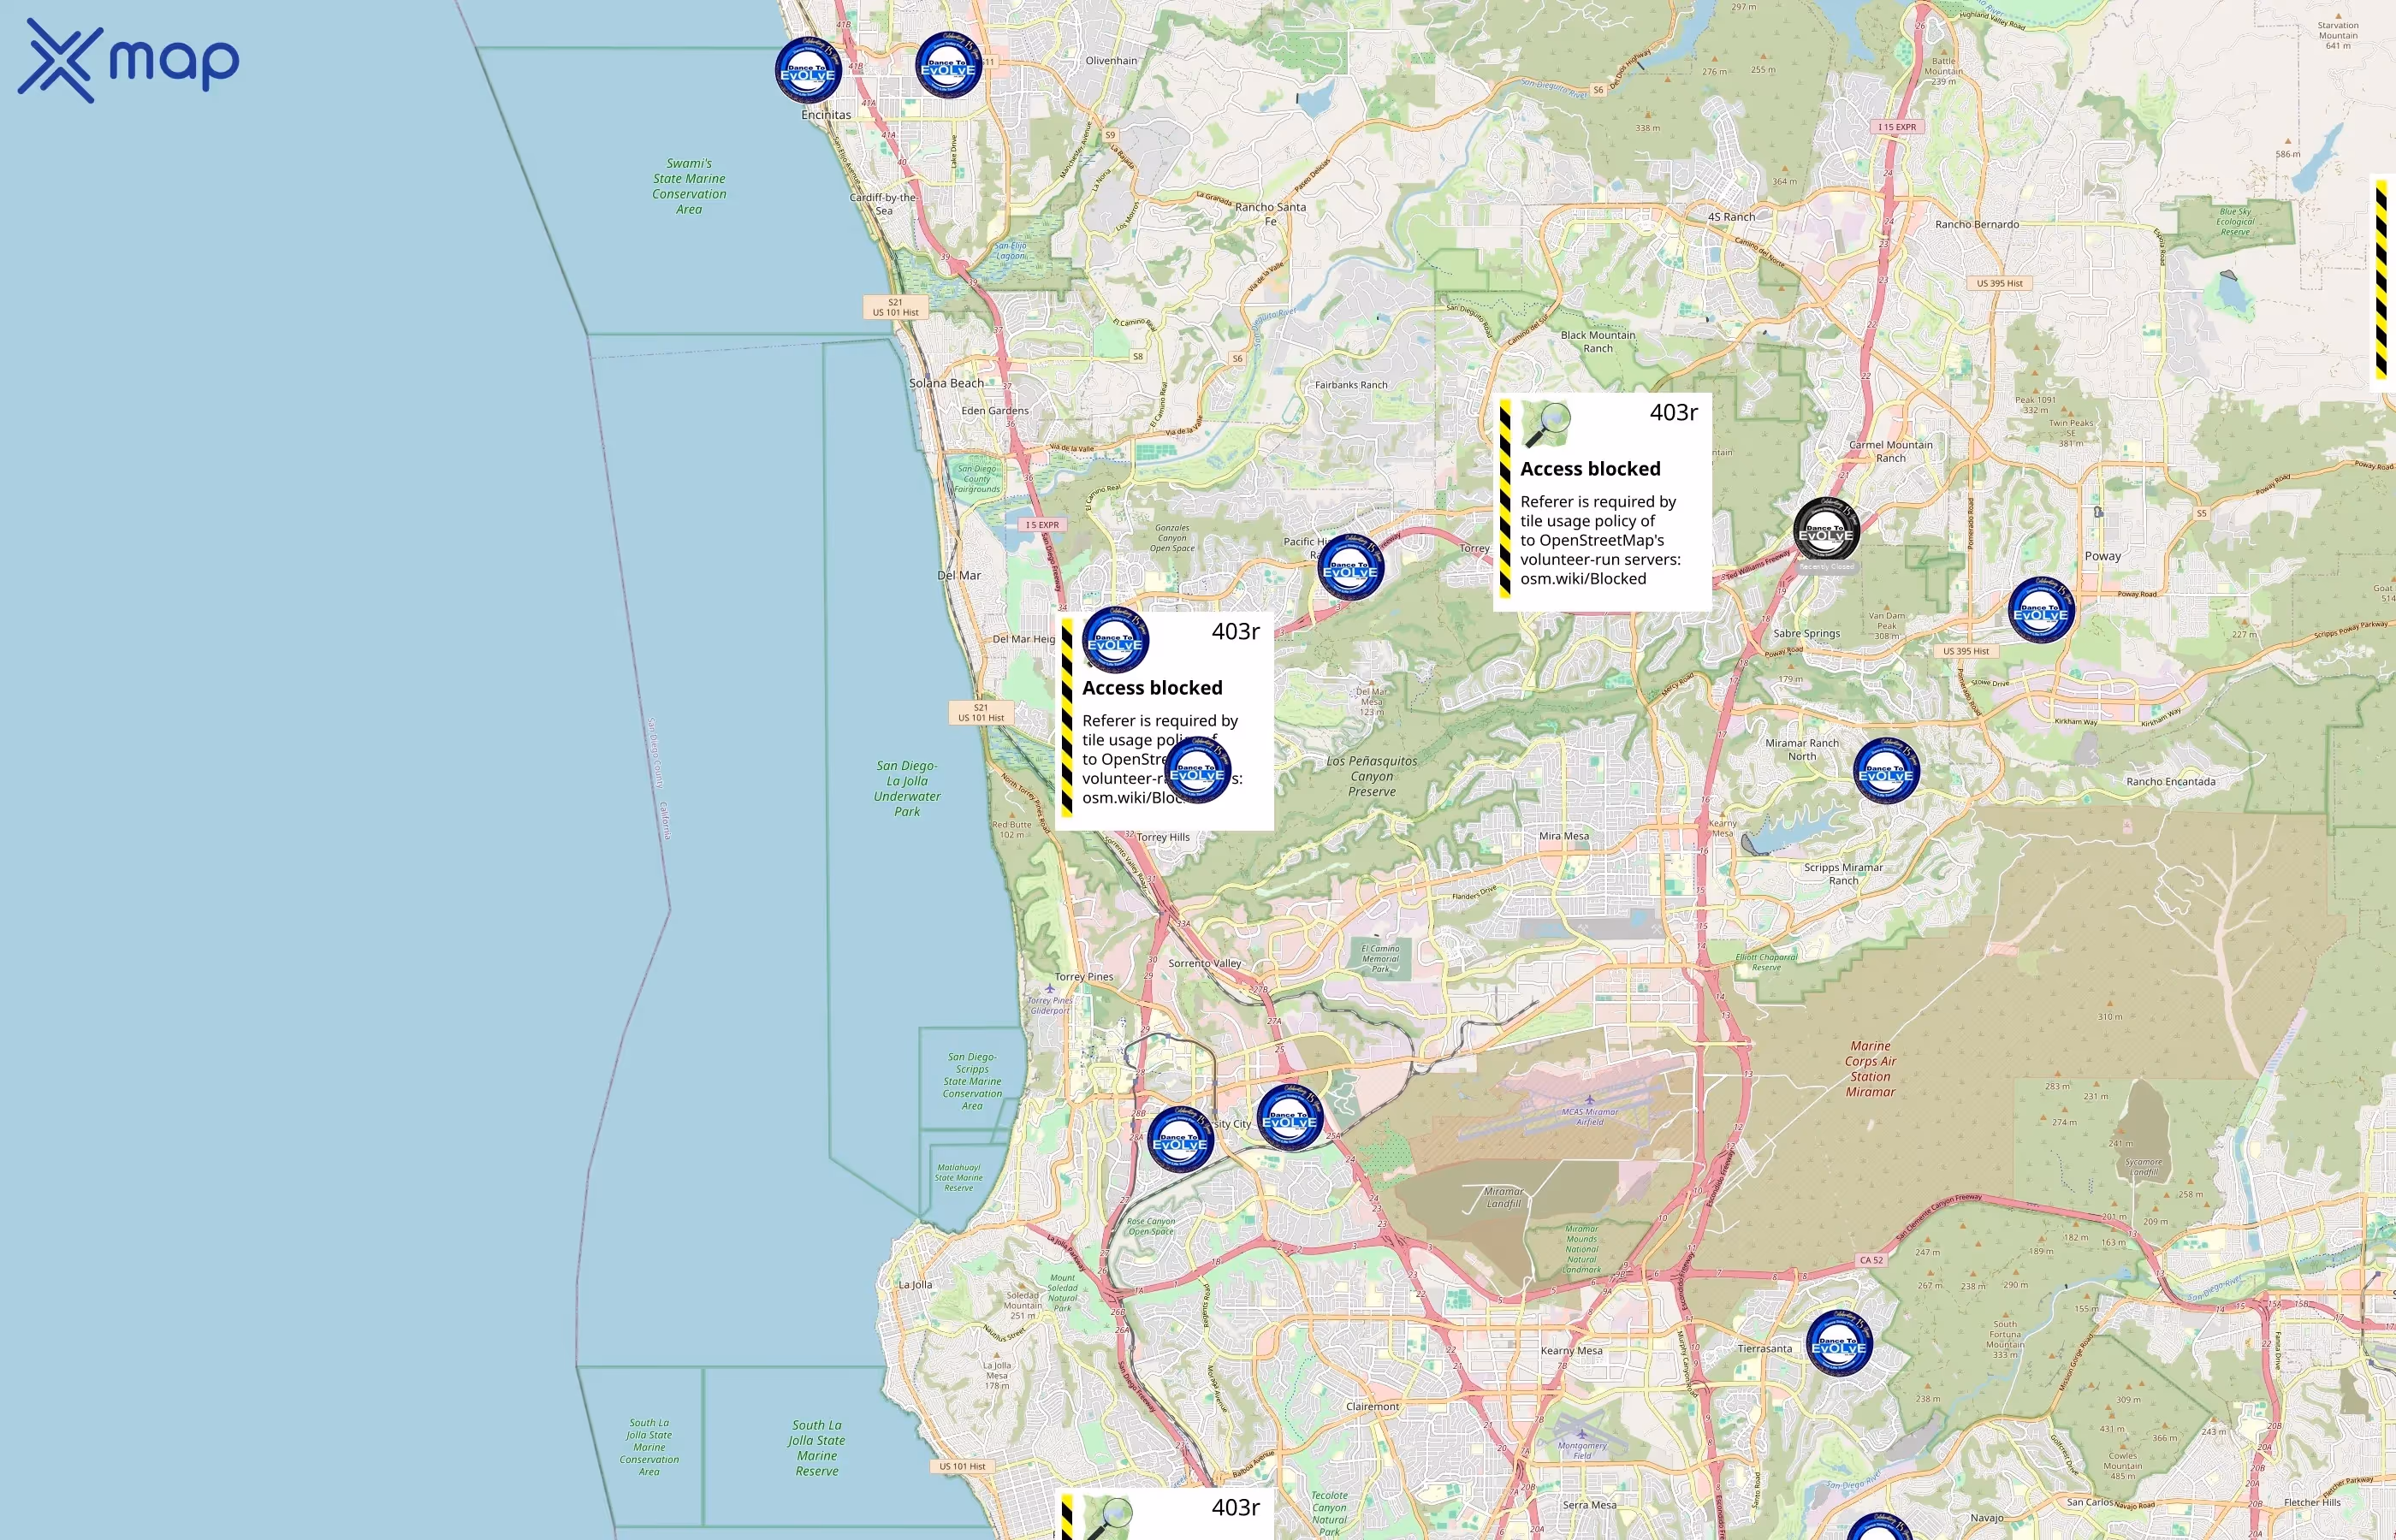2396x1540 pixels.
Task: Click the Clairemont label
Action: 1372,1406
